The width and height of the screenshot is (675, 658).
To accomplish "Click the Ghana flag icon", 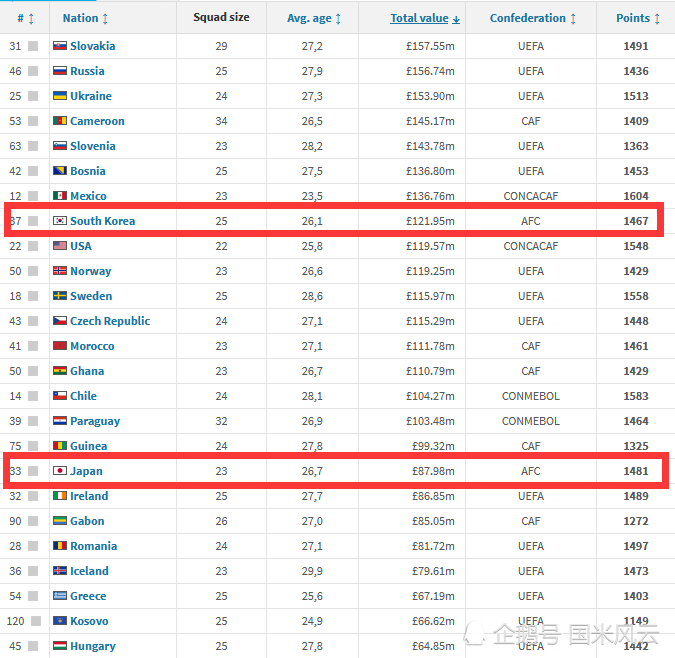I will click(x=60, y=371).
